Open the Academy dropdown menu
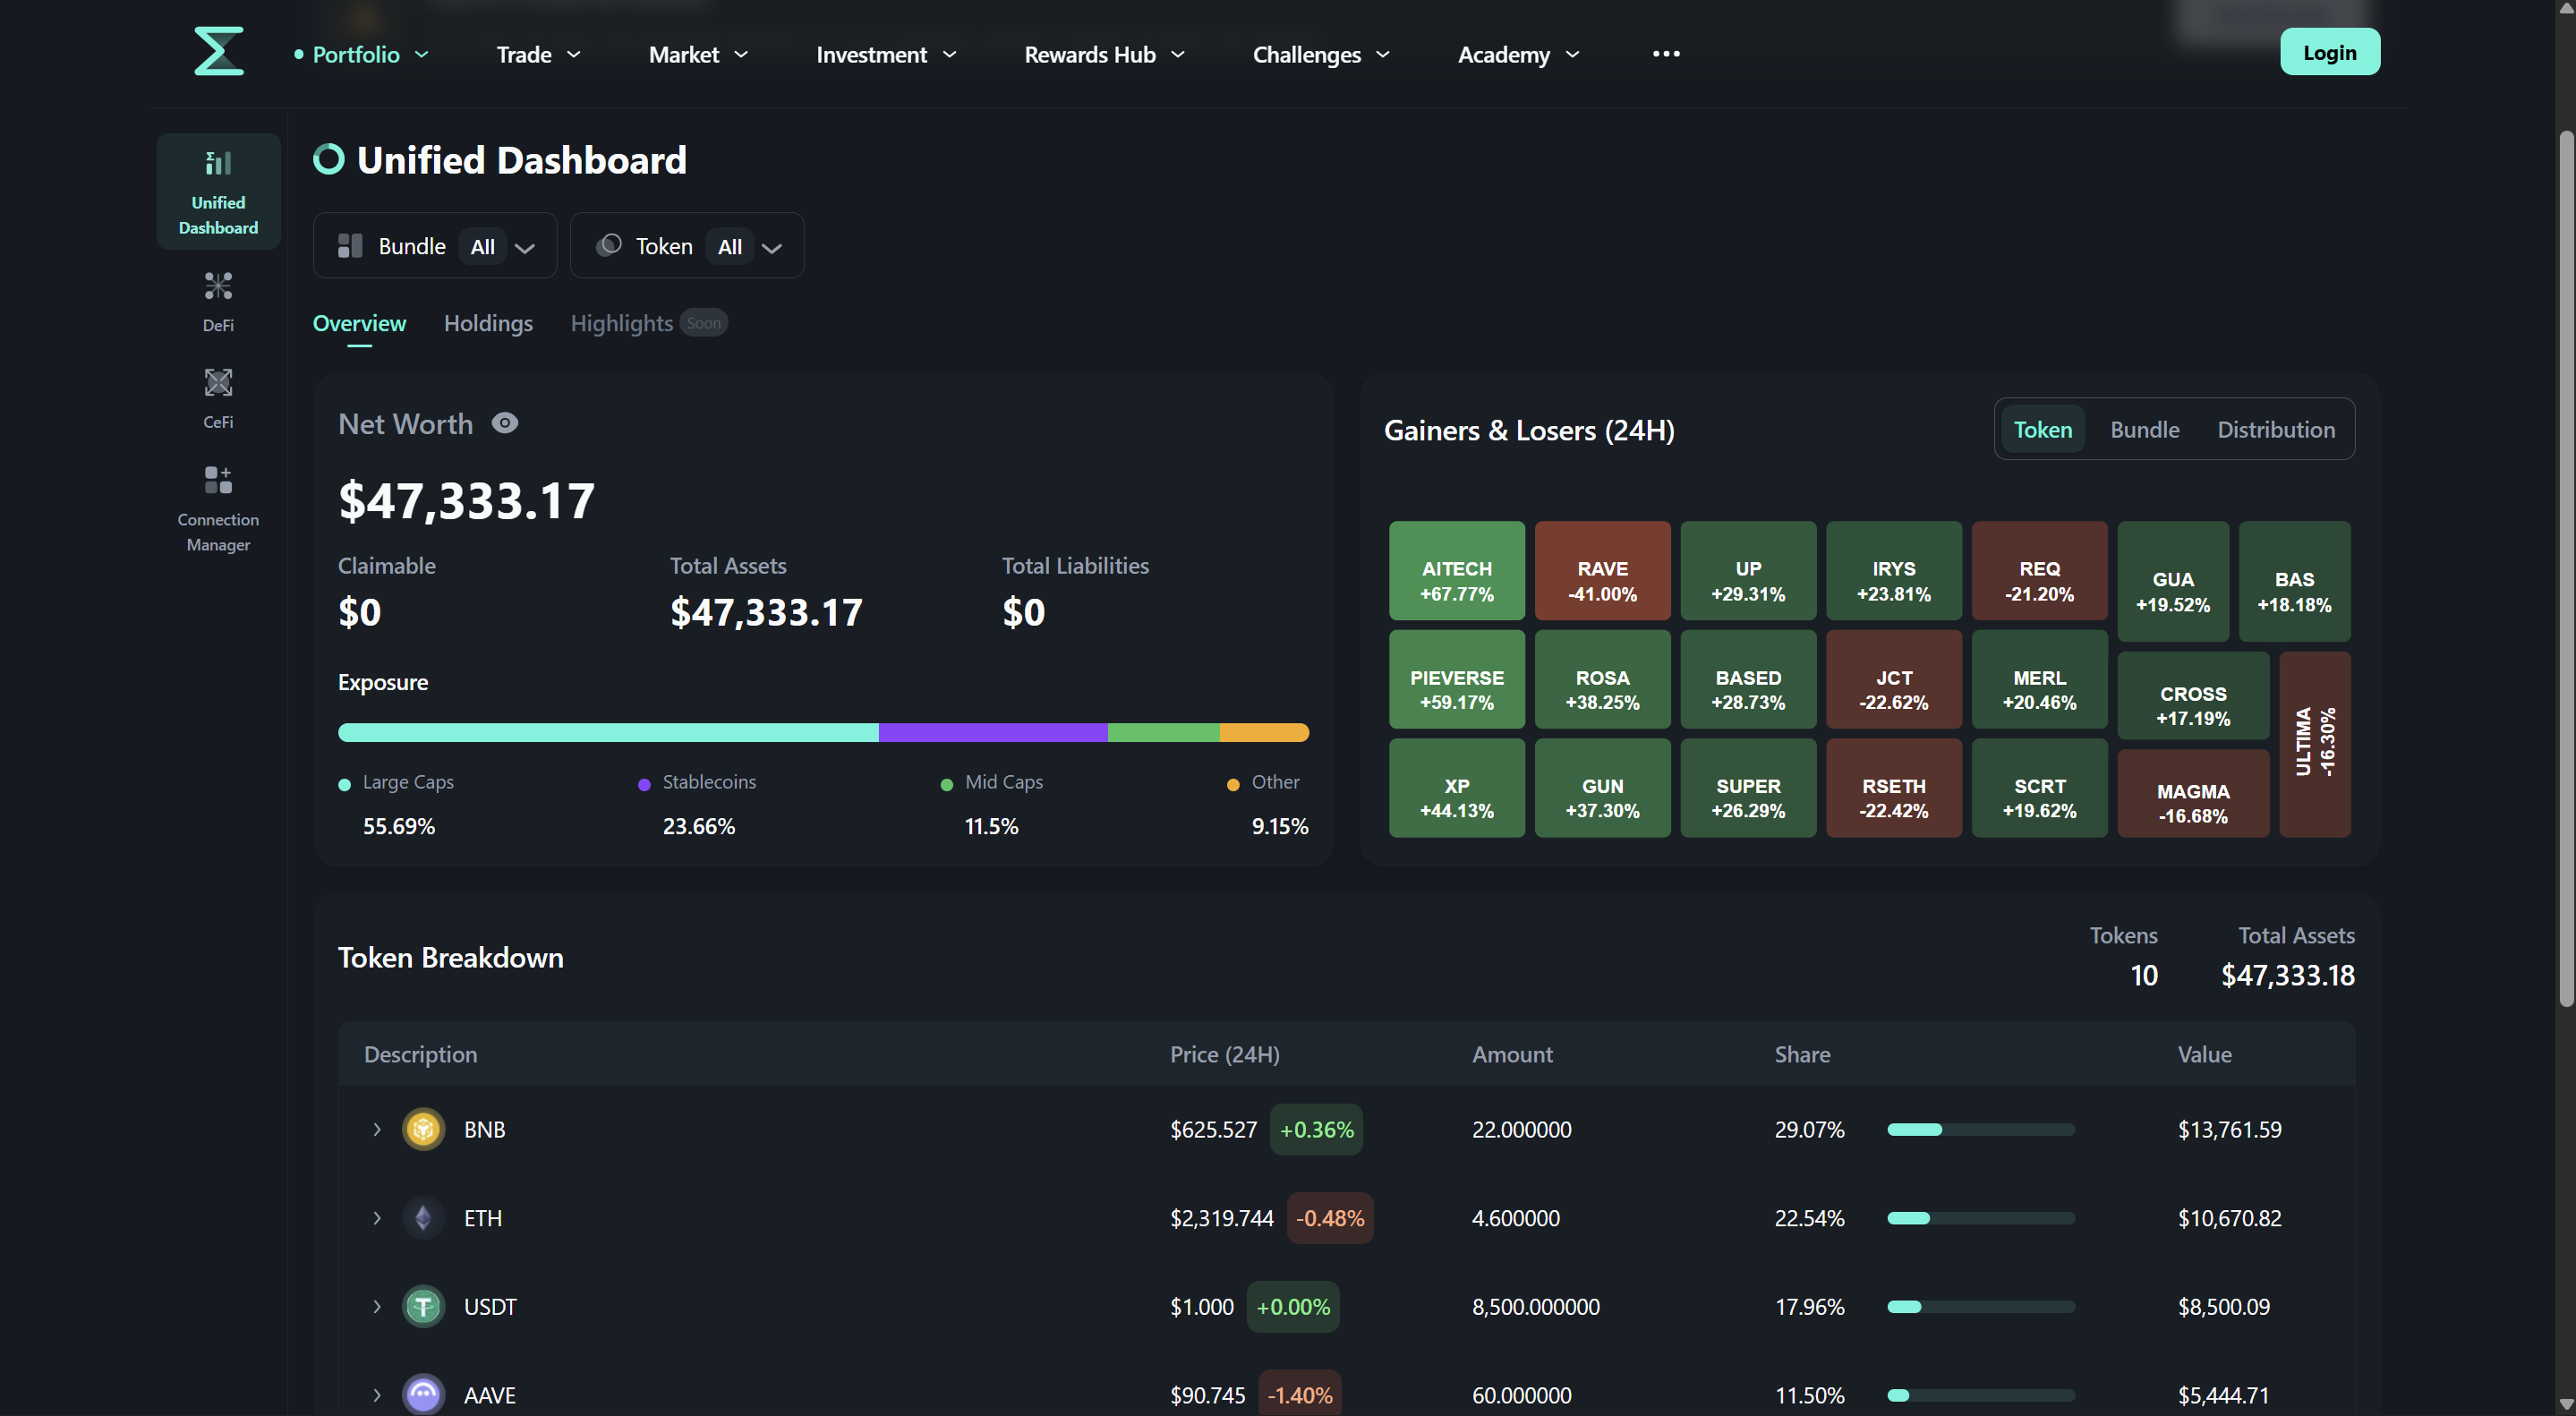 coord(1518,54)
